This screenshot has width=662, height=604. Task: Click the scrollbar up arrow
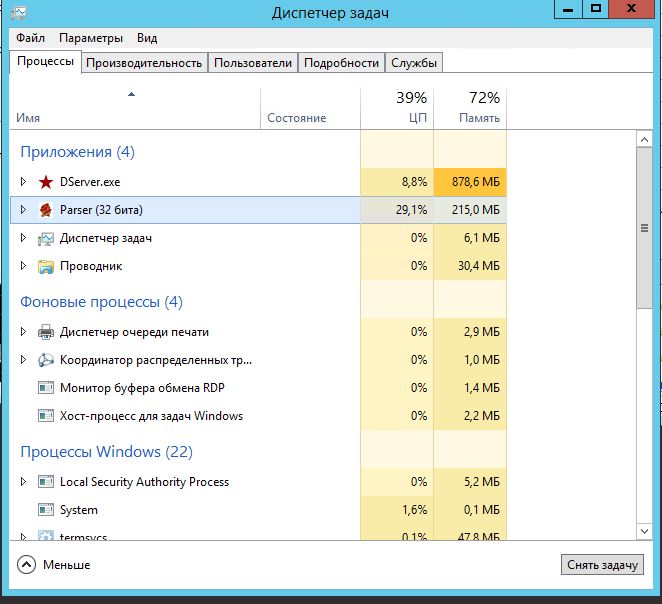click(644, 140)
